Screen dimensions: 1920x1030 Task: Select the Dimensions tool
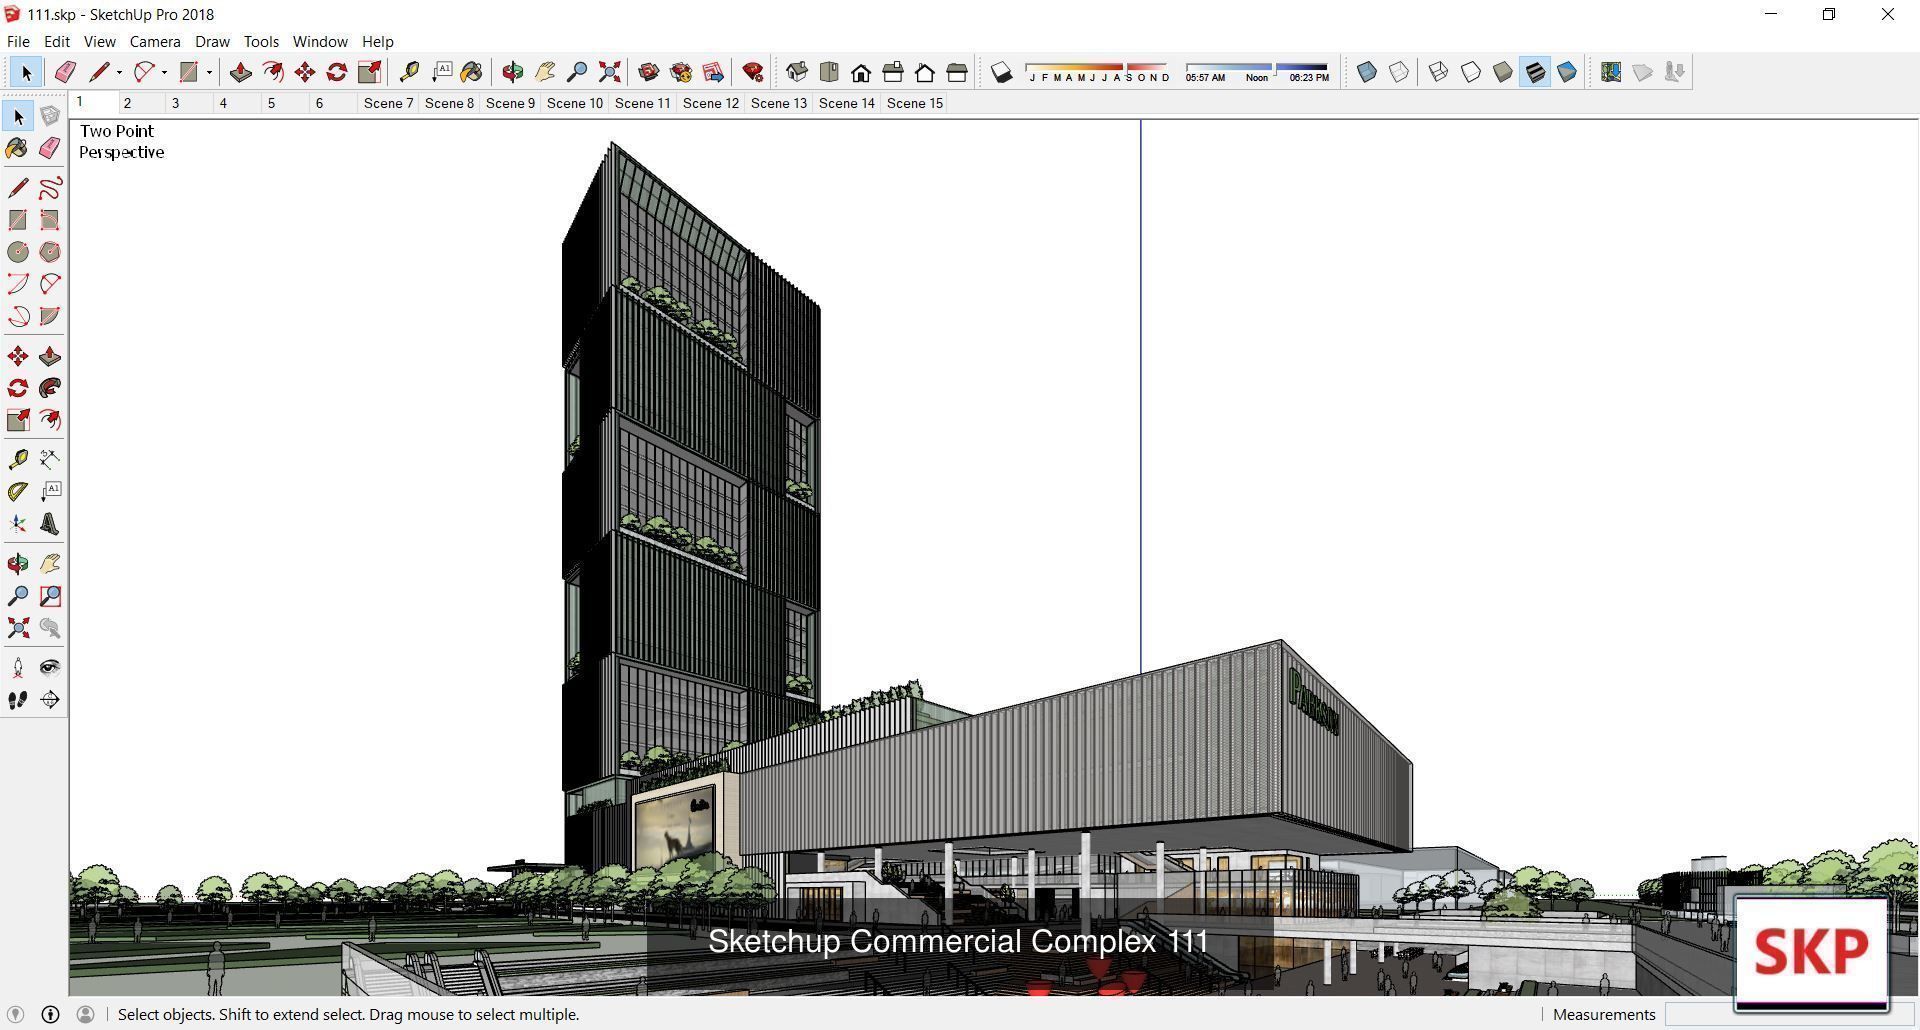coord(50,459)
